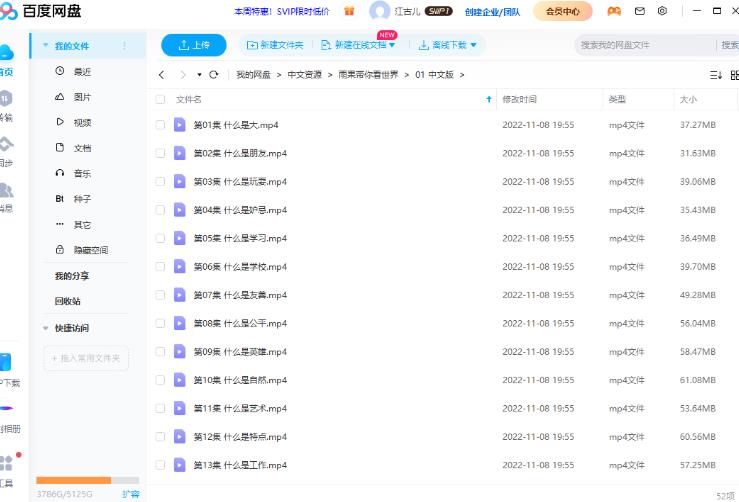Click the 拖入常用文件夹 placeholder box
Viewport: 739px width, 502px height.
click(x=86, y=358)
